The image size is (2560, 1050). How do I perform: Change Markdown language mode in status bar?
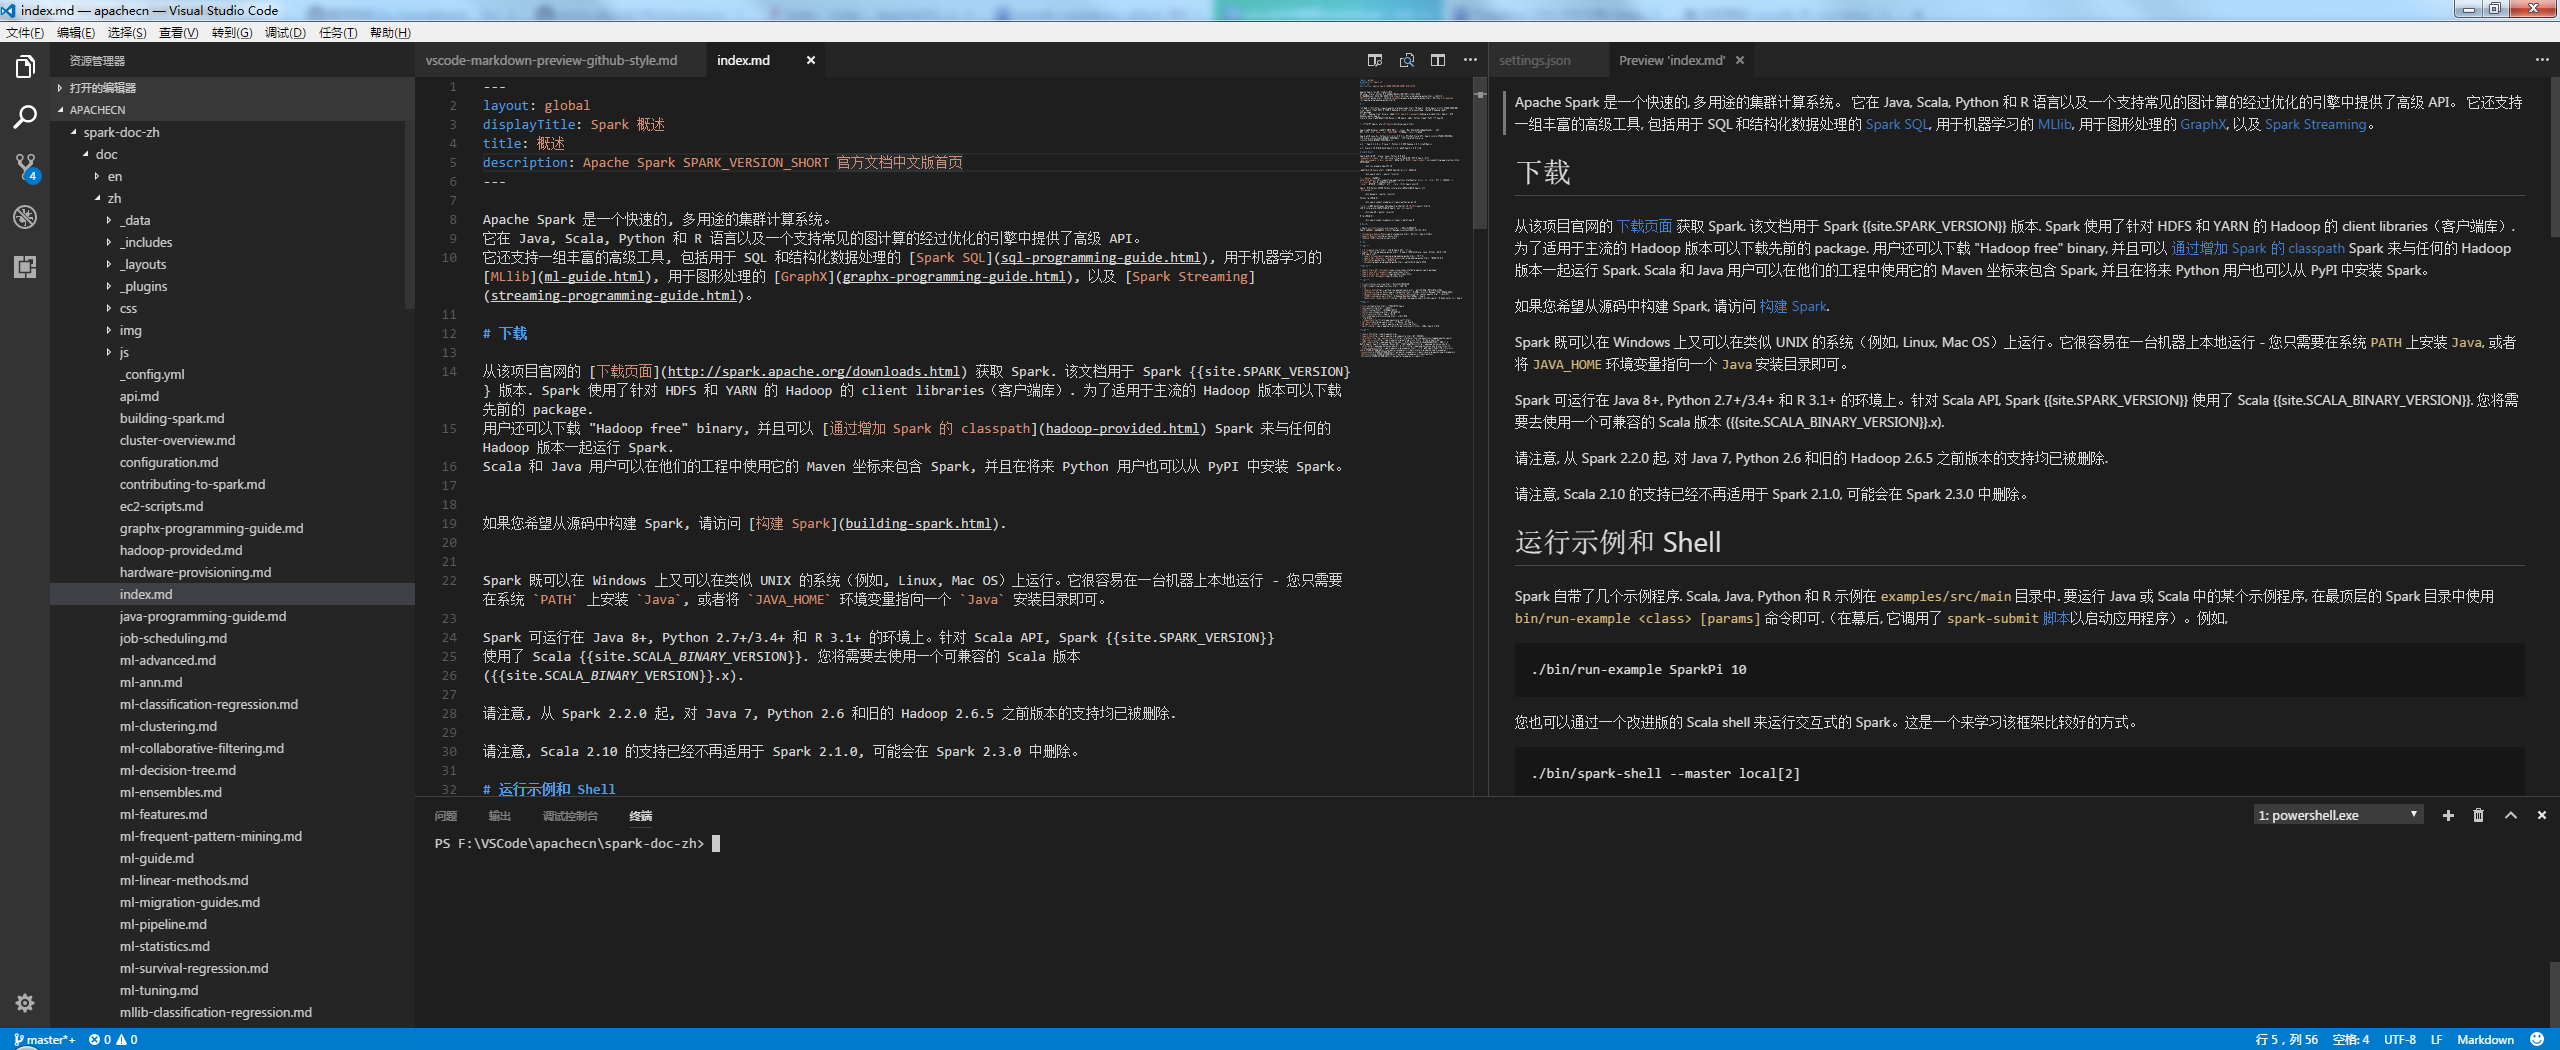[x=2485, y=1040]
